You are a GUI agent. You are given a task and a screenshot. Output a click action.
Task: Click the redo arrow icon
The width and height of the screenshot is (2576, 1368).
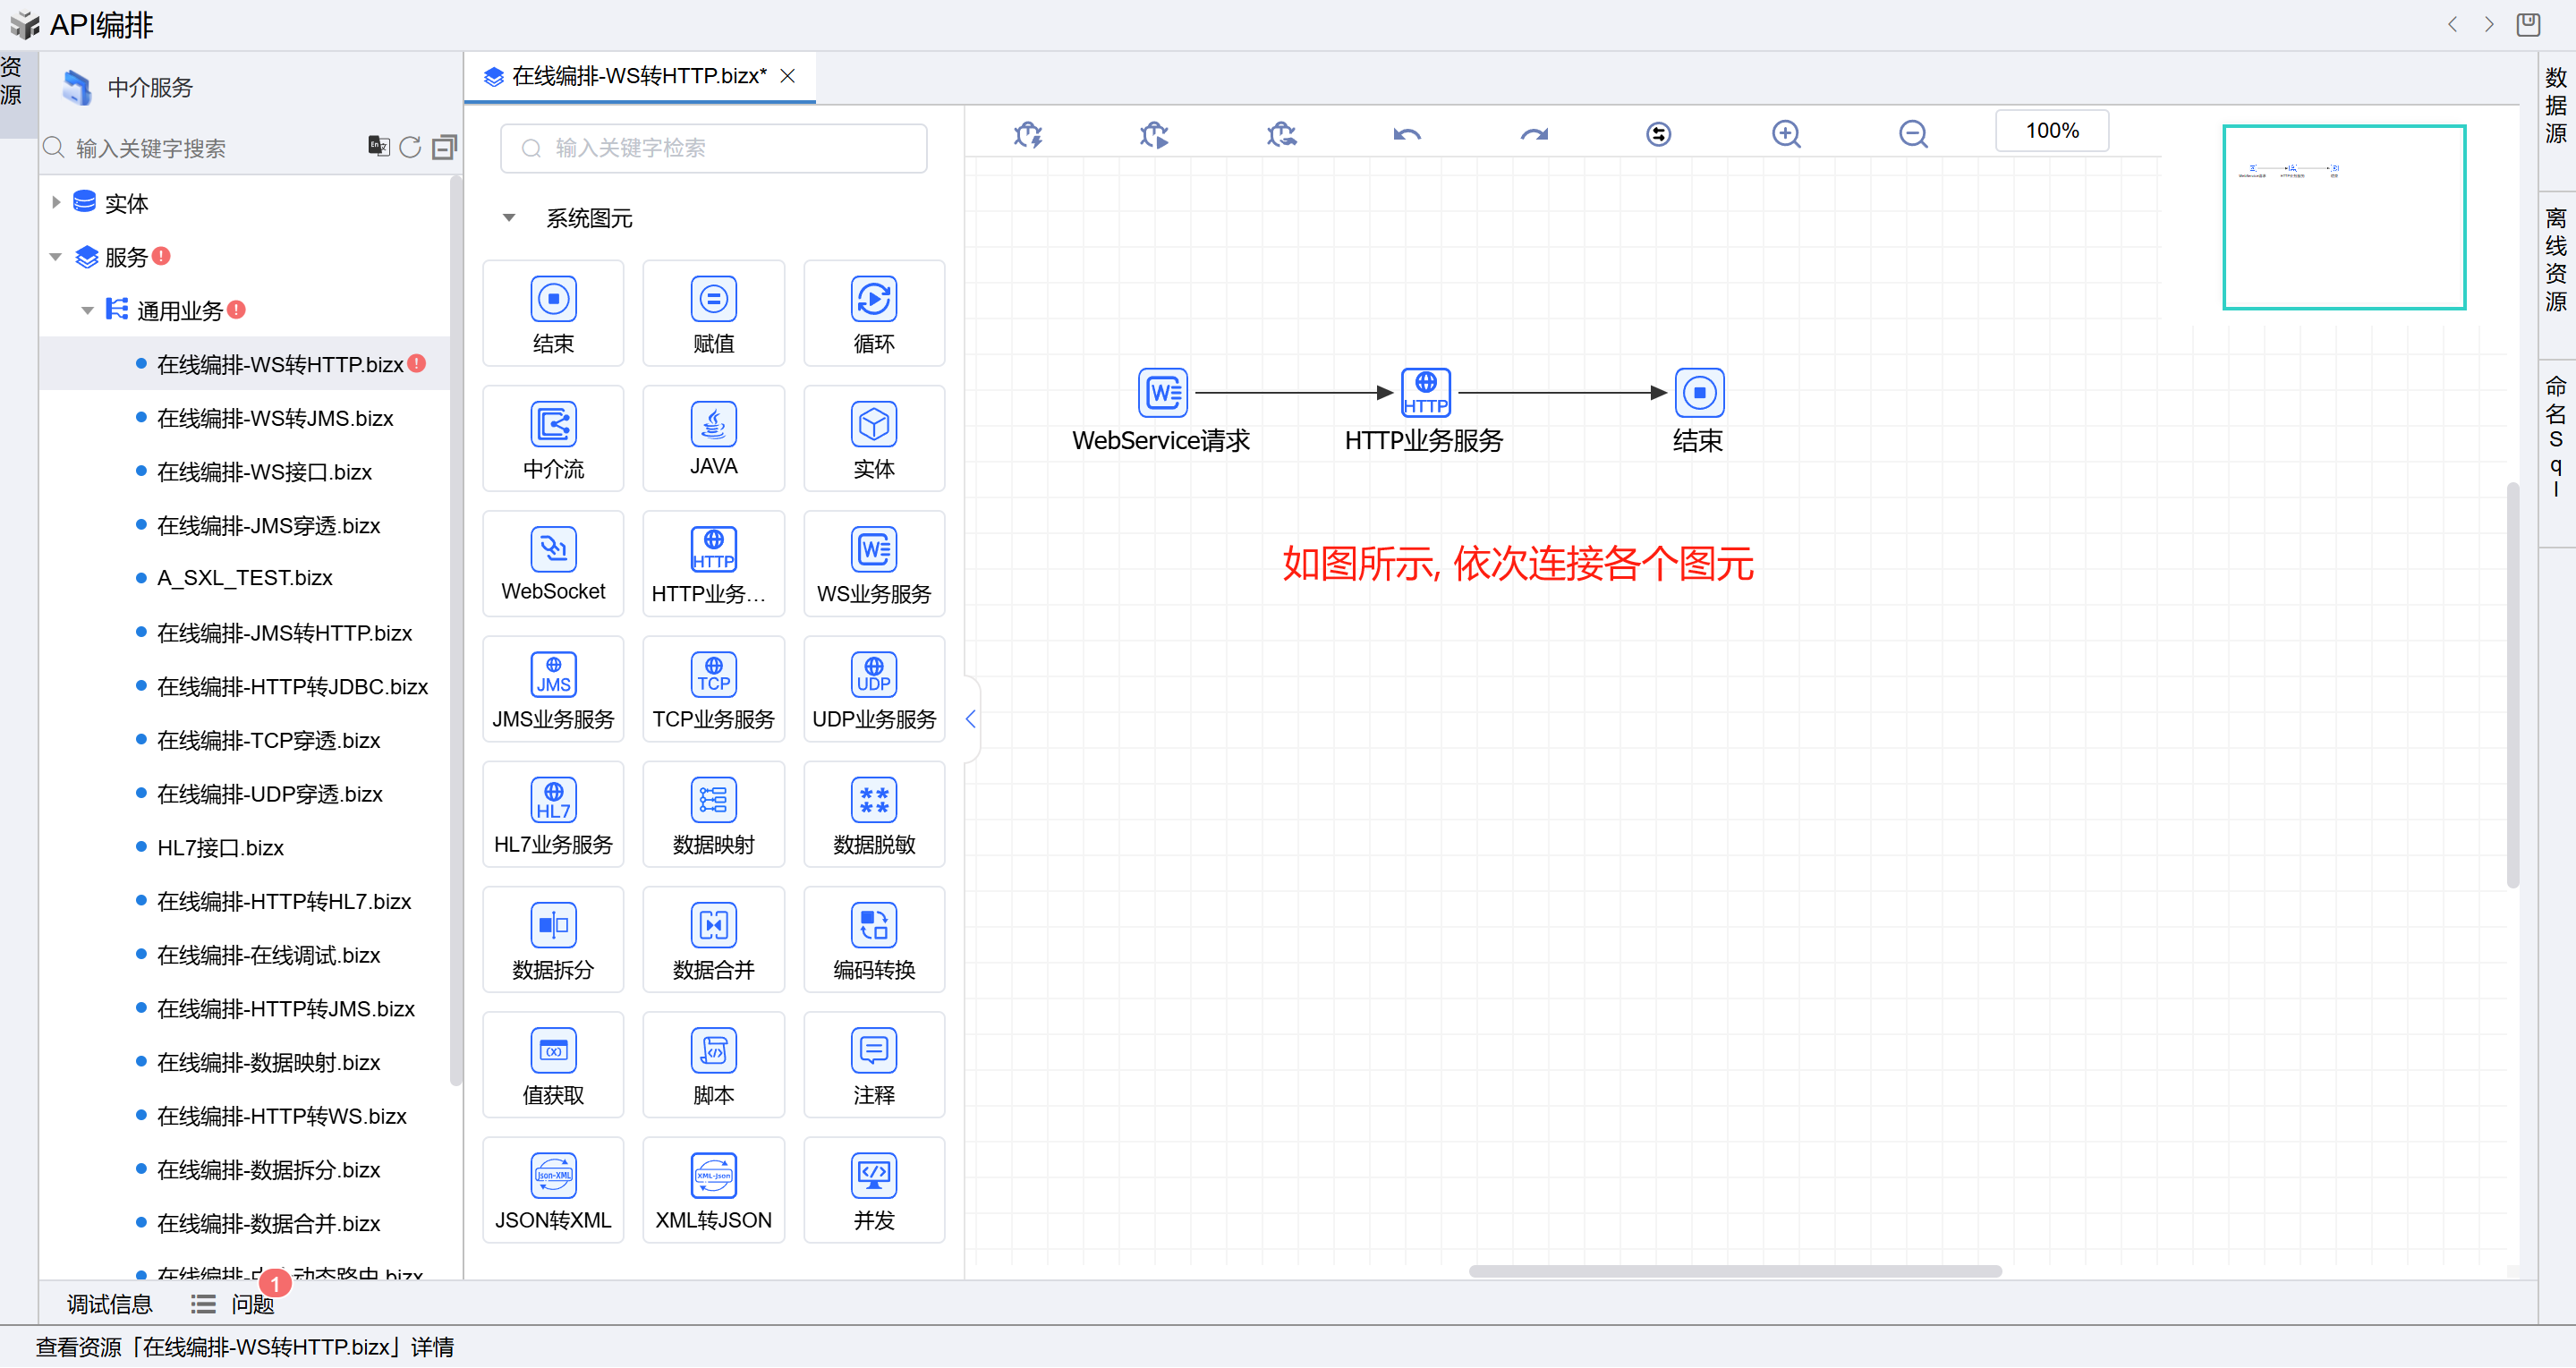tap(1533, 134)
